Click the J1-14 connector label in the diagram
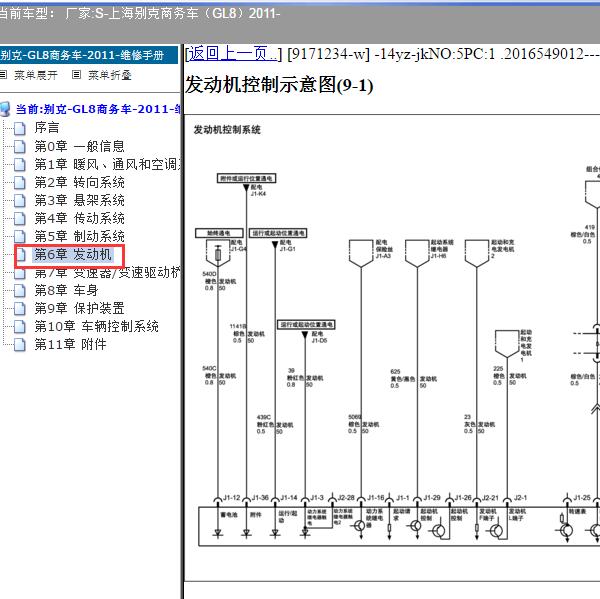Screen dimensions: 600x599 (289, 498)
